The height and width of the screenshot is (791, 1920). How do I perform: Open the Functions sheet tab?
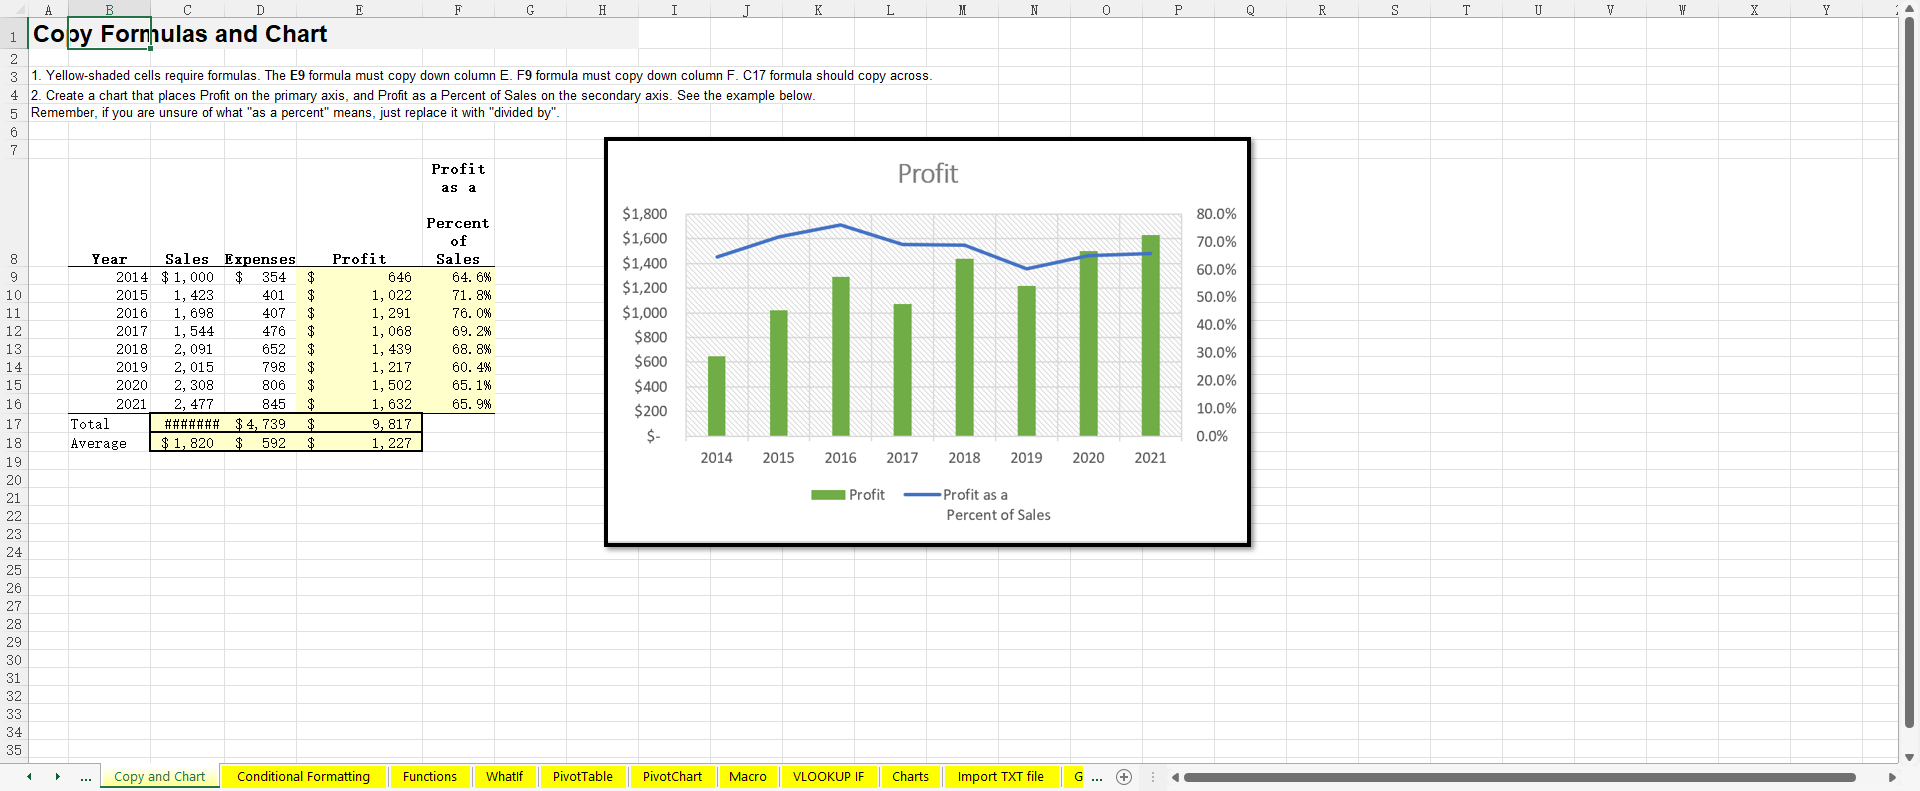click(430, 777)
